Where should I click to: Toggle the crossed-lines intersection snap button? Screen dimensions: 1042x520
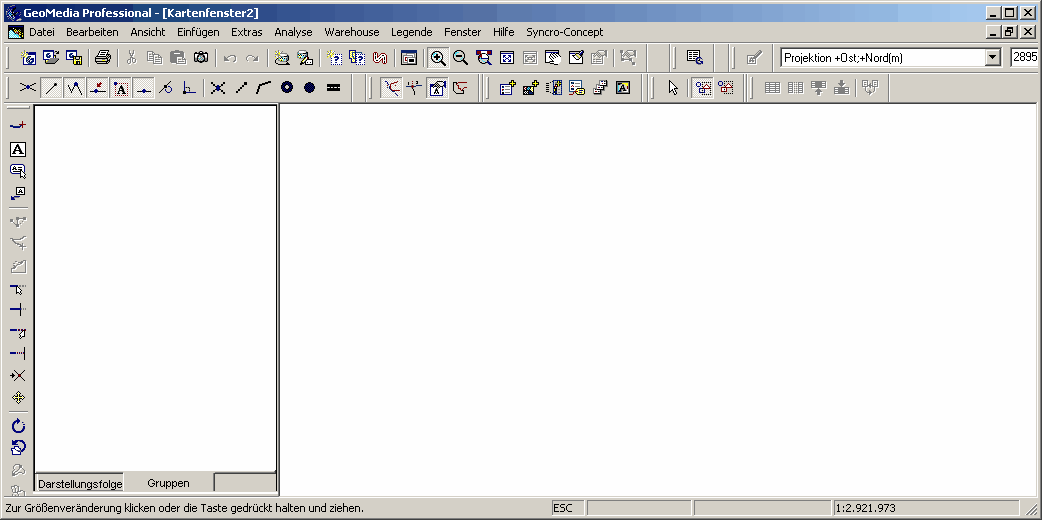pos(218,88)
